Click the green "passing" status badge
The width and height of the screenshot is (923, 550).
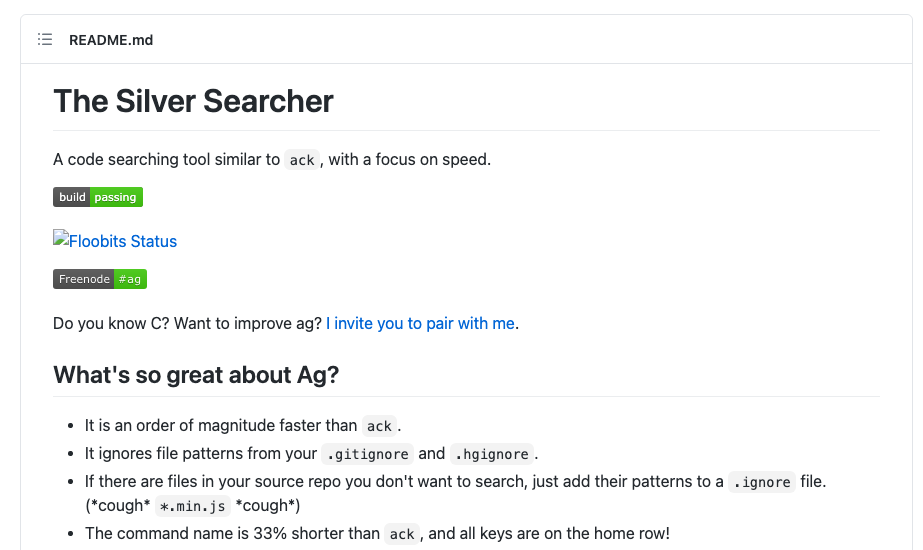click(116, 197)
